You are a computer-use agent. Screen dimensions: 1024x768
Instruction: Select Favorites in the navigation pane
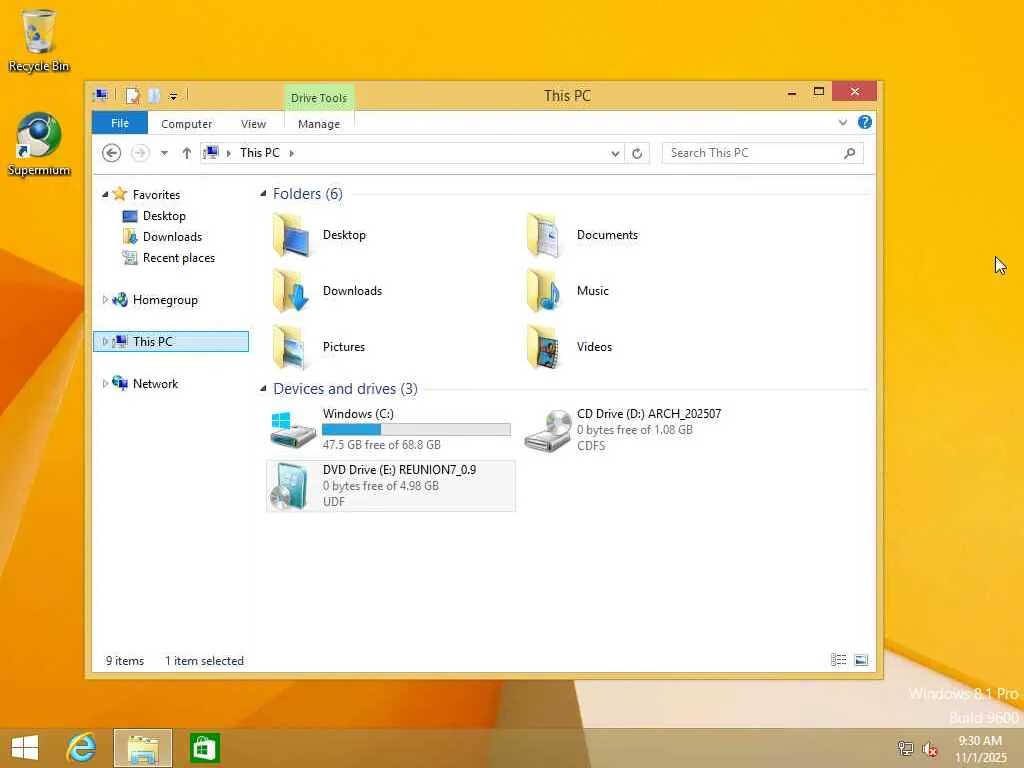point(156,195)
